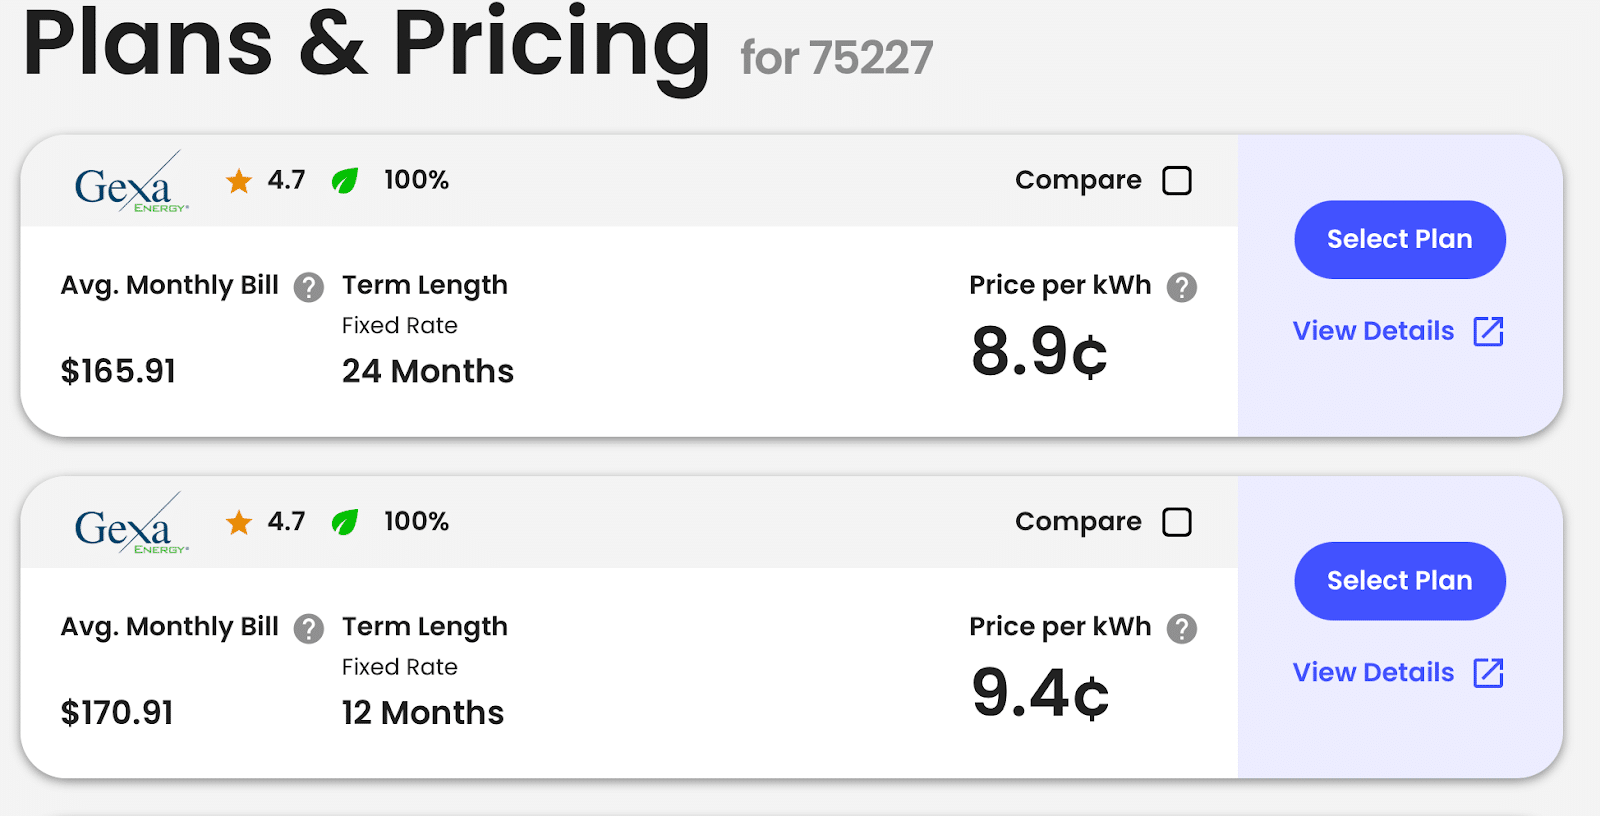Viewport: 1600px width, 816px height.
Task: Click the star rating icon beside 4.7
Action: click(x=239, y=181)
